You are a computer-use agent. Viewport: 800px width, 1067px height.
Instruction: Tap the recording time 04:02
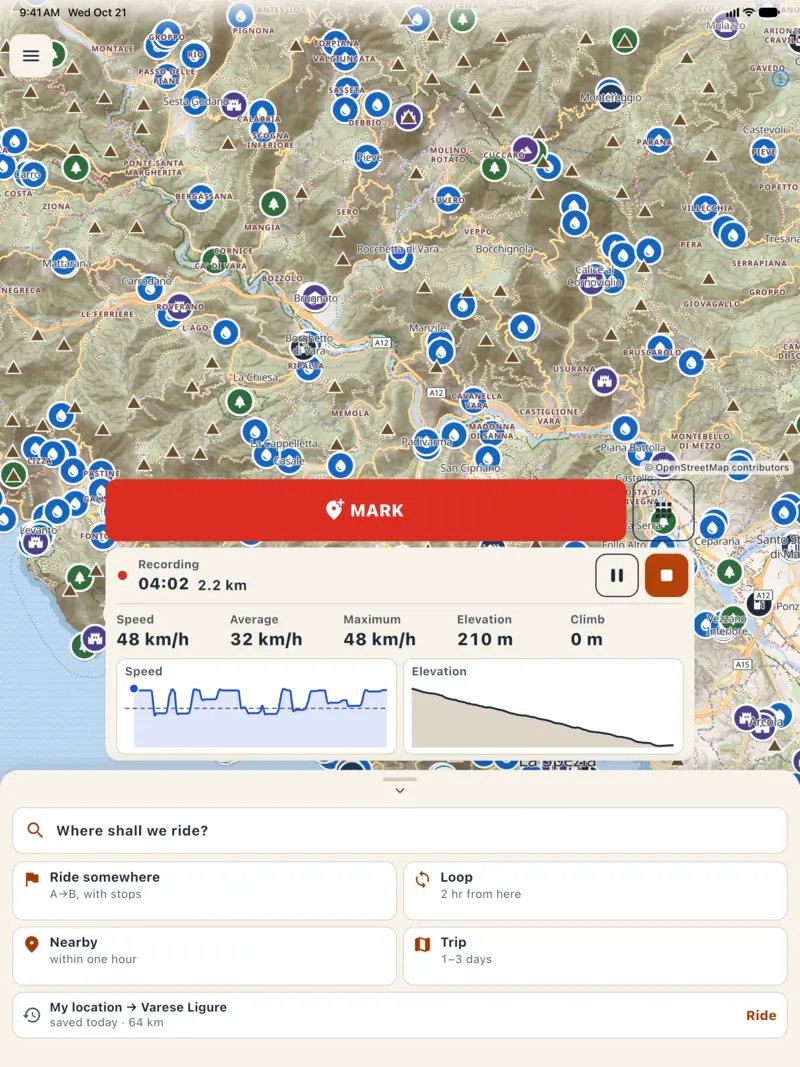coord(163,584)
